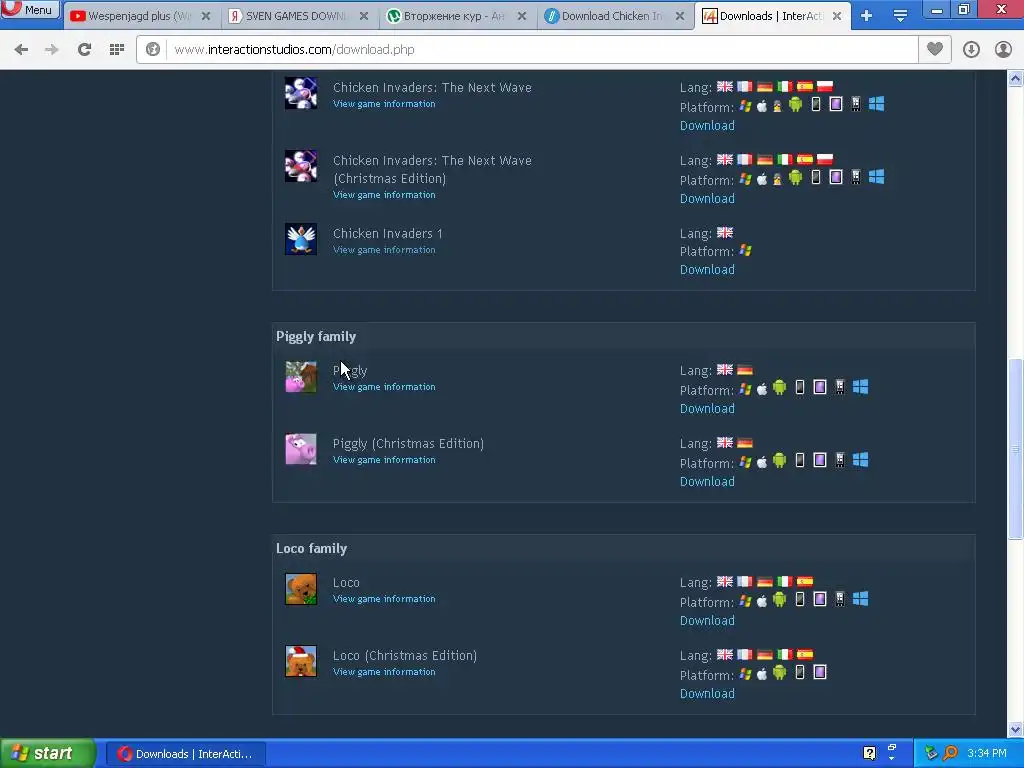
Task: Open the user account icon
Action: click(1003, 50)
